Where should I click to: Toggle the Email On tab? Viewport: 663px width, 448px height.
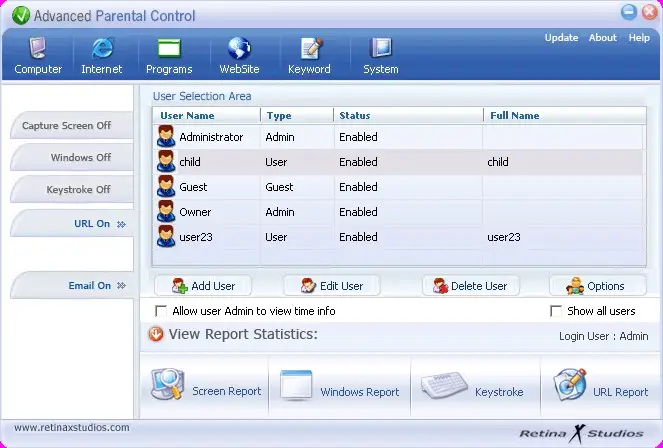click(x=71, y=286)
